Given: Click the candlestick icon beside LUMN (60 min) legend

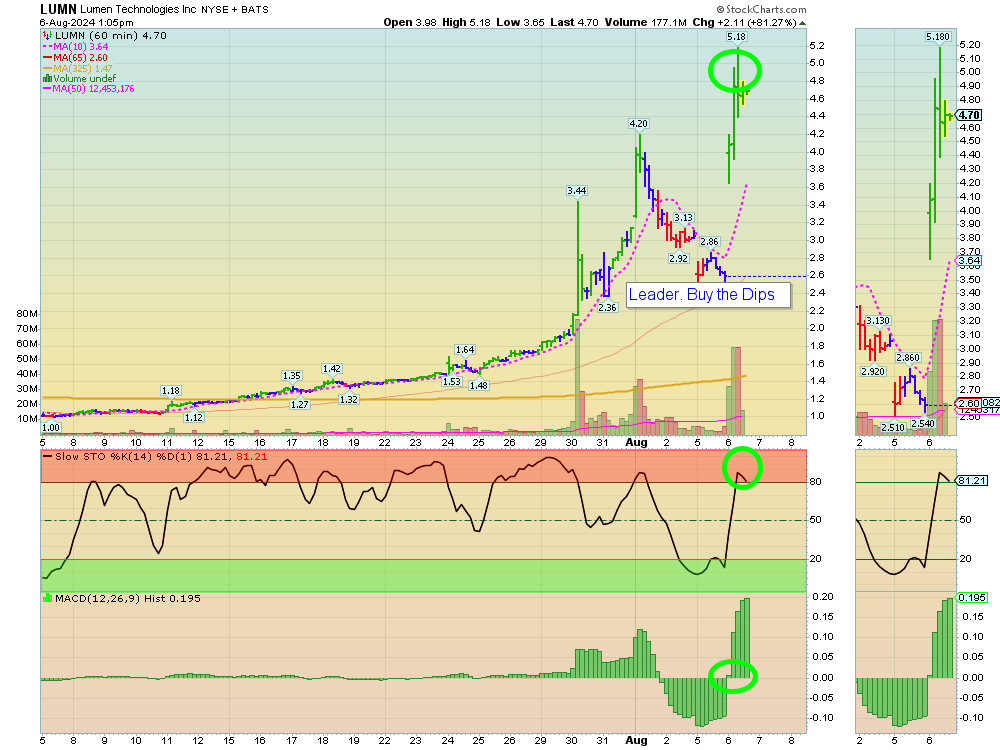Looking at the screenshot, I should (x=47, y=36).
